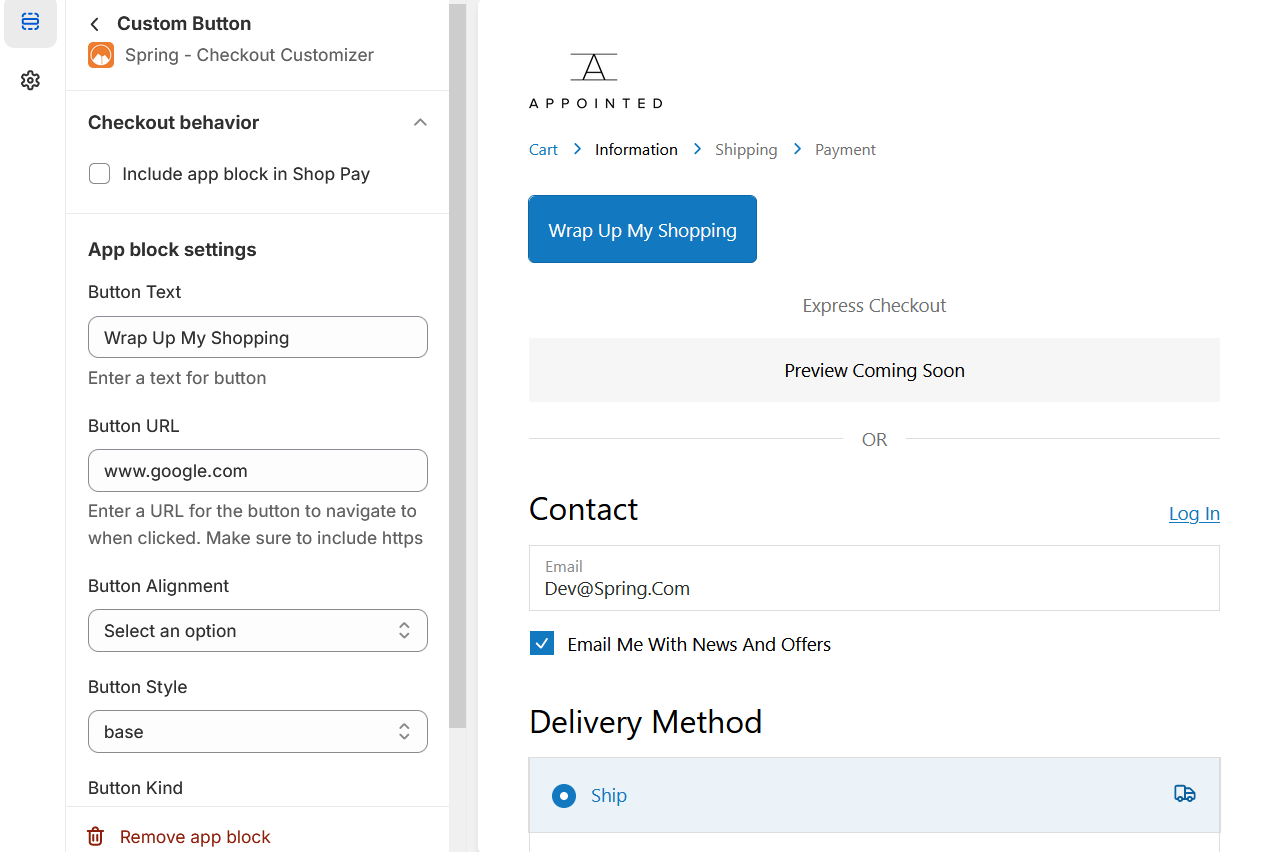Click the Log In link
1264x852 pixels.
tap(1194, 513)
